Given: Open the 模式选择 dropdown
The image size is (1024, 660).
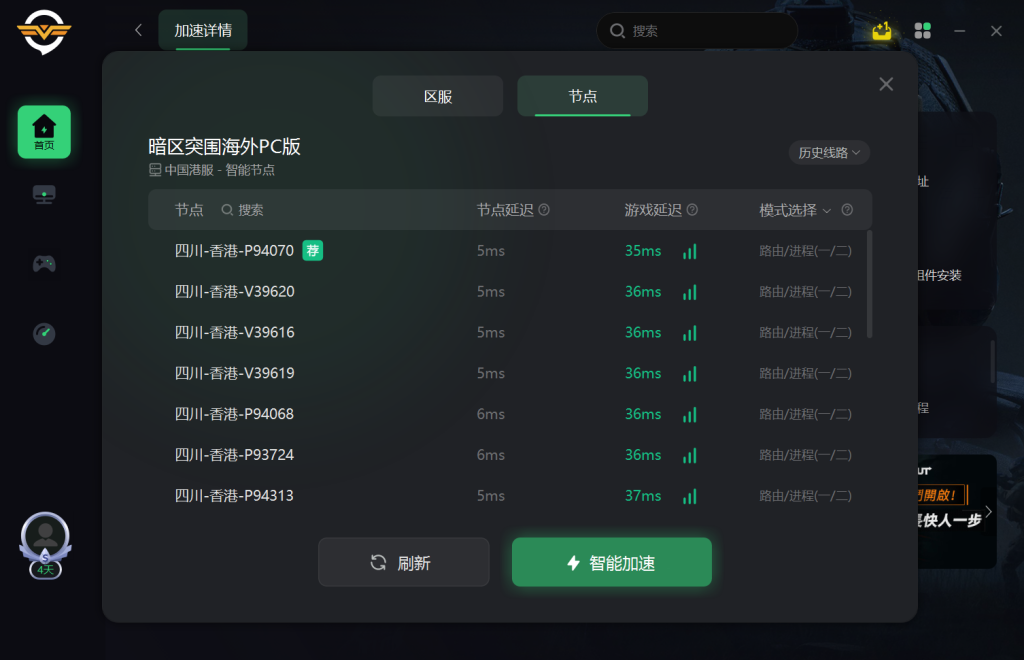Looking at the screenshot, I should tap(795, 210).
